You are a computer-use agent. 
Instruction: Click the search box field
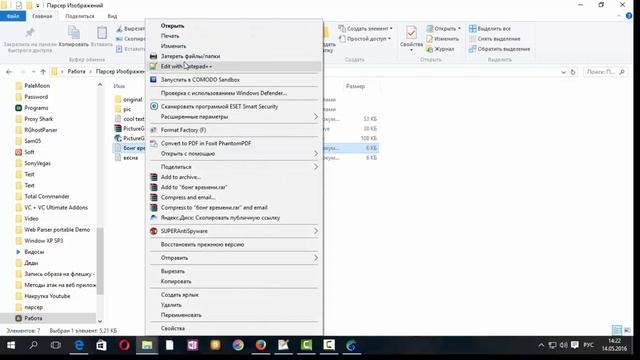point(605,72)
